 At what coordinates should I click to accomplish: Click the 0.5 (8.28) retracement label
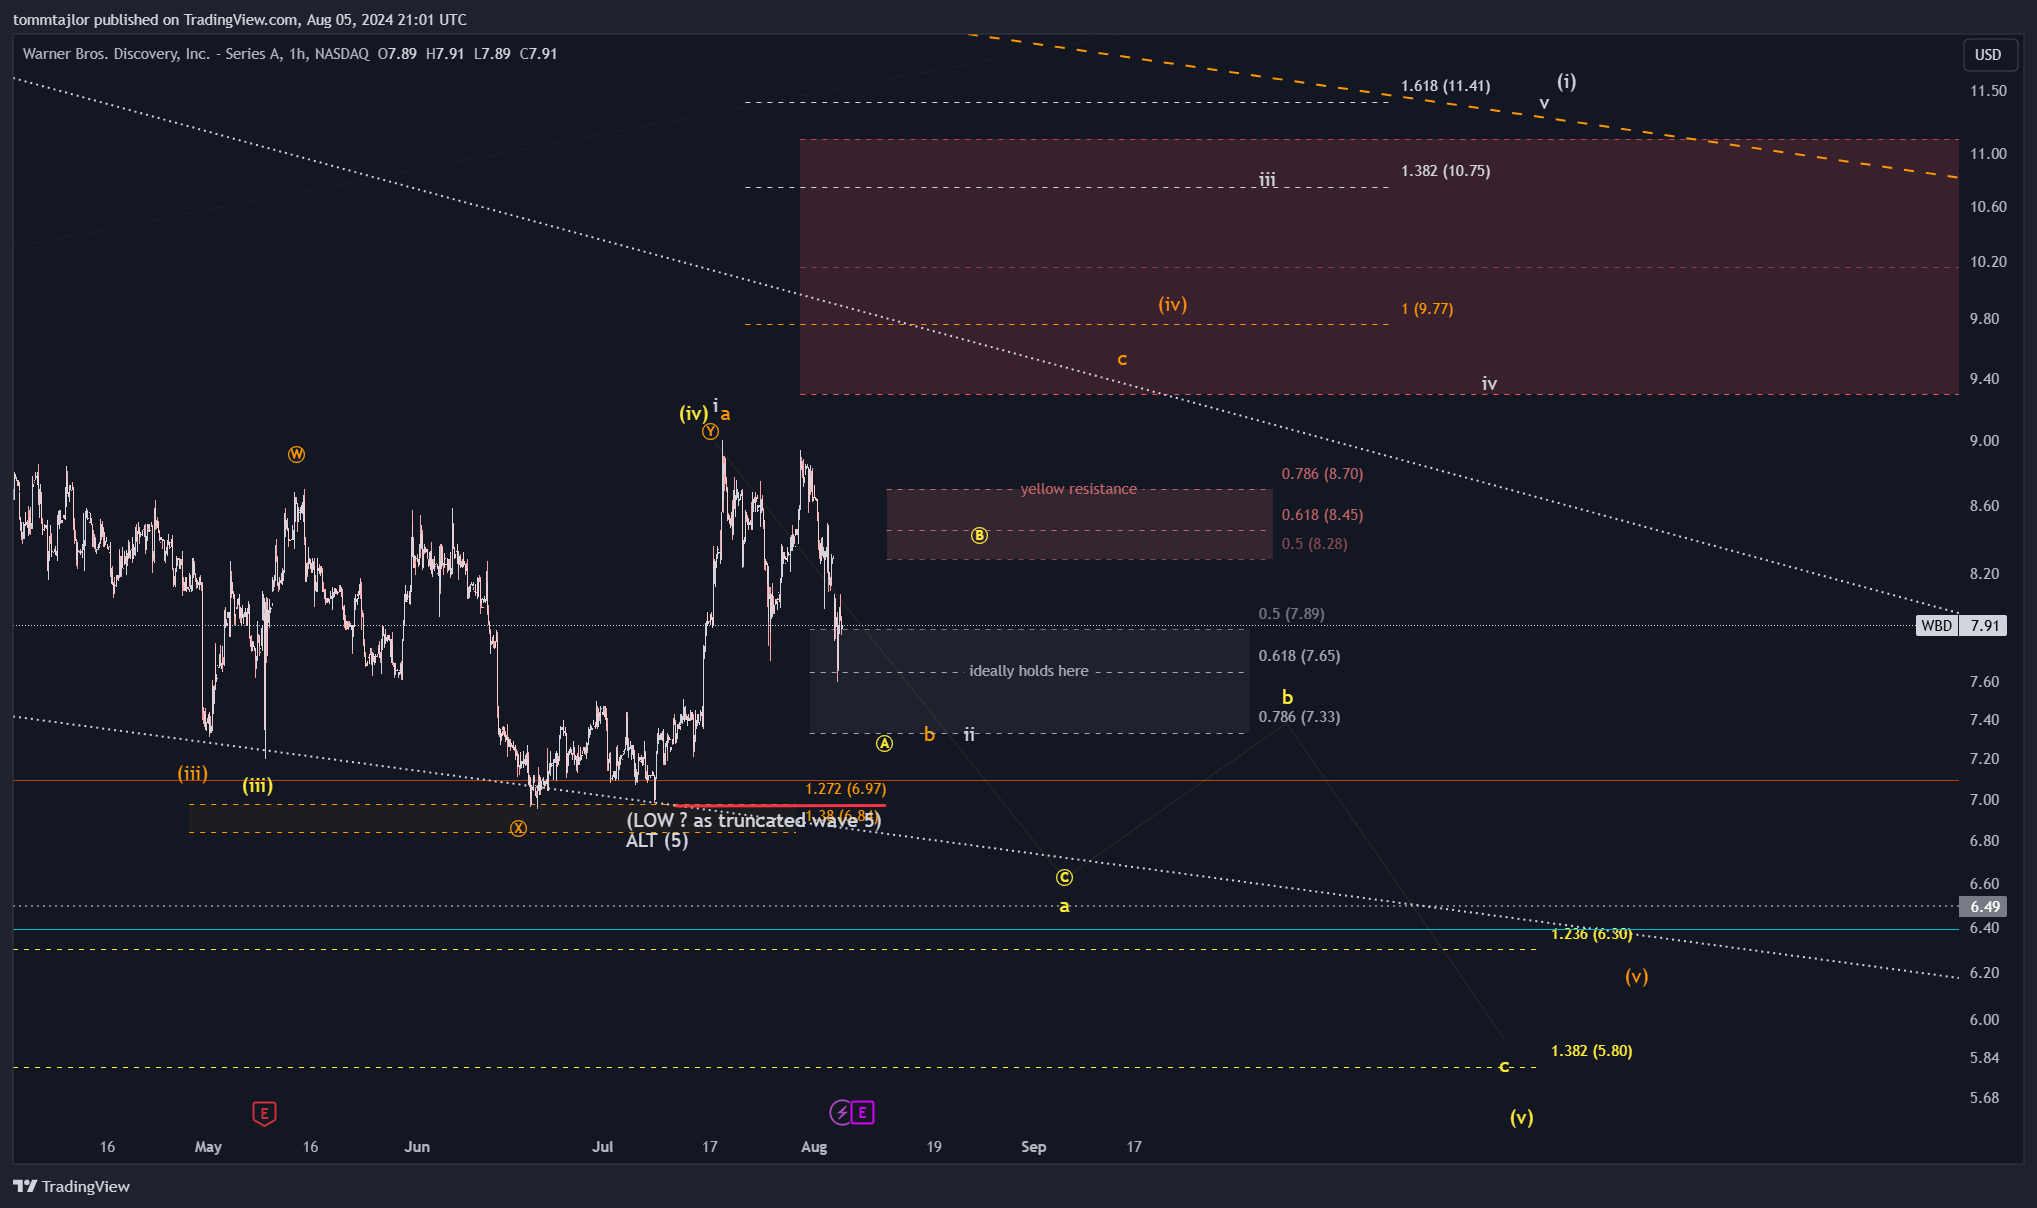click(x=1314, y=544)
